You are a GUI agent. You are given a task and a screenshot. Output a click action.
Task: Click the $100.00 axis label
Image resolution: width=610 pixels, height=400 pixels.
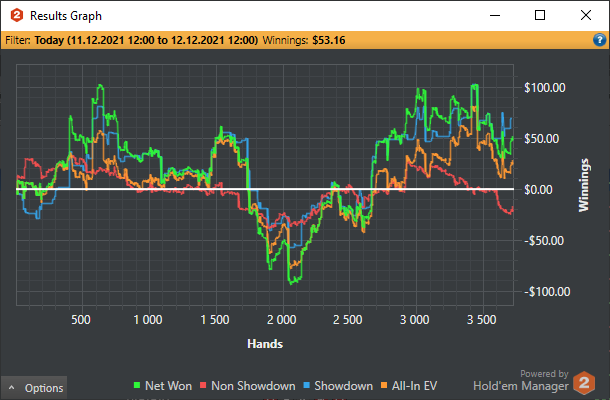point(545,88)
